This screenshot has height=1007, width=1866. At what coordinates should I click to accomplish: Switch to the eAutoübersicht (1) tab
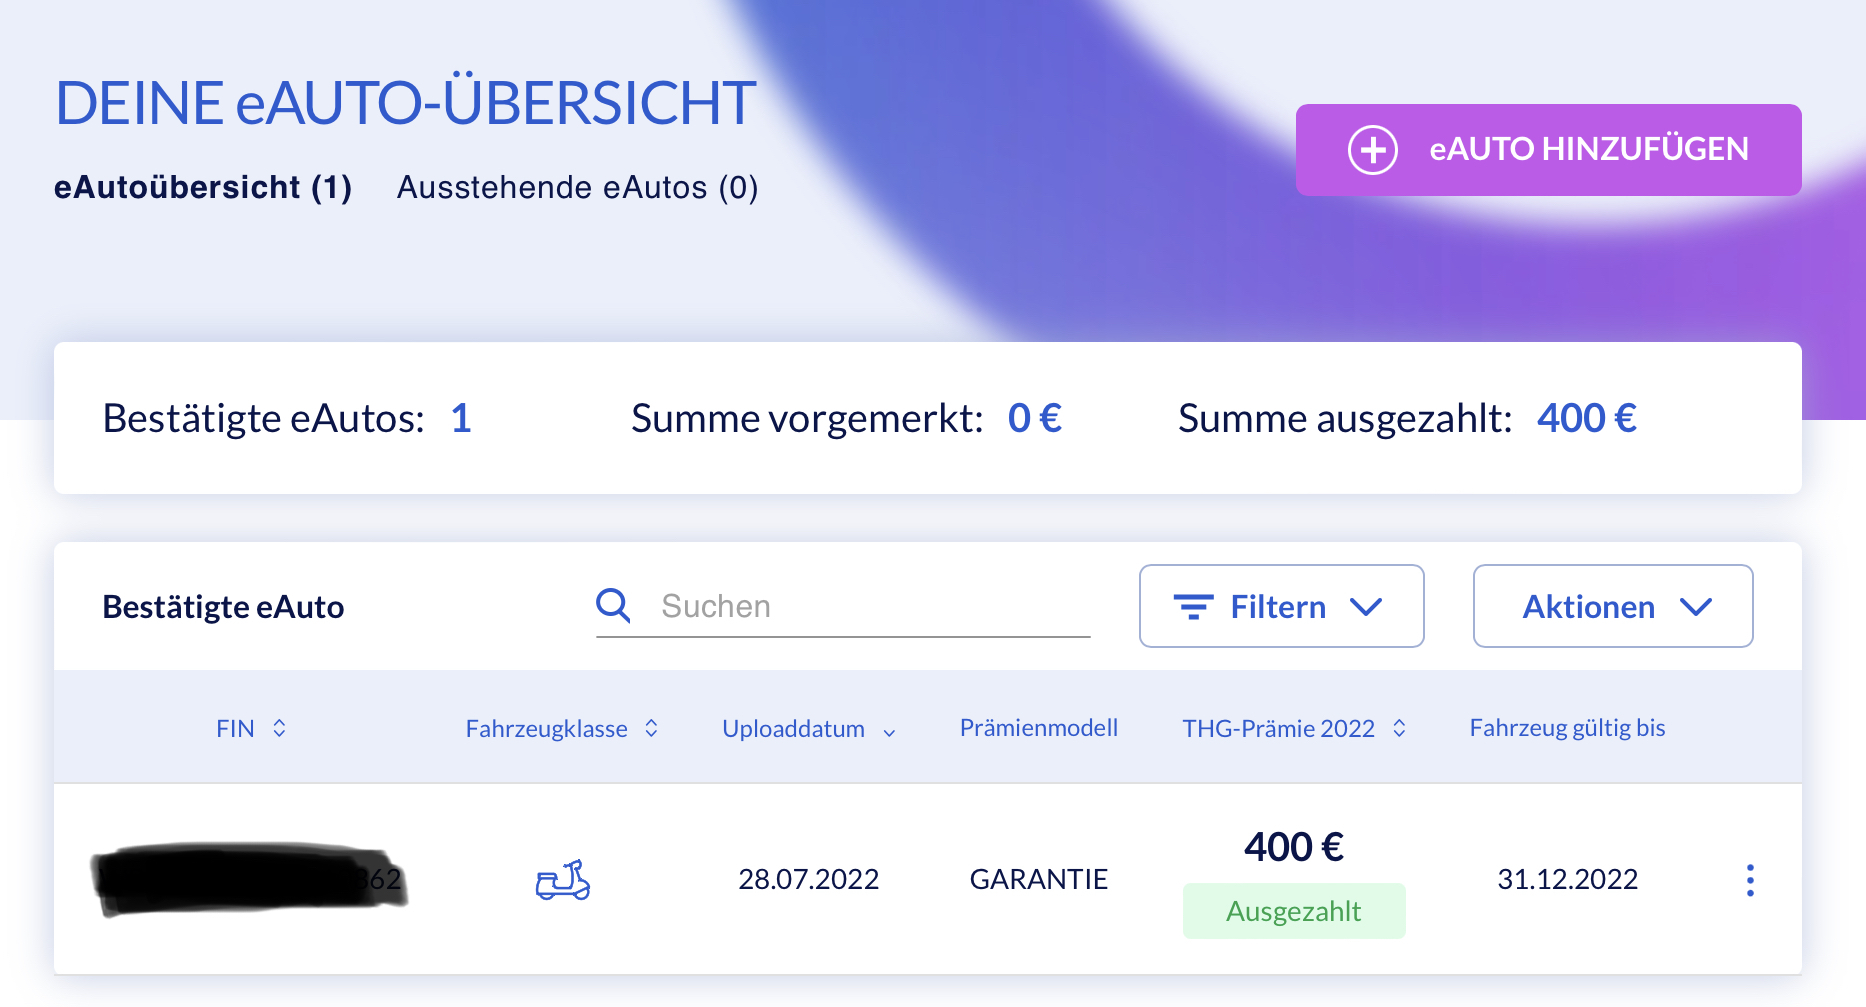tap(203, 188)
